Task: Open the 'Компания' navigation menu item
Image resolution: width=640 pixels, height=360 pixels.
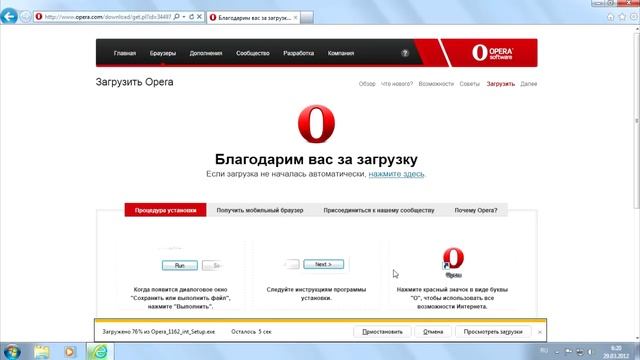Action: click(x=341, y=53)
